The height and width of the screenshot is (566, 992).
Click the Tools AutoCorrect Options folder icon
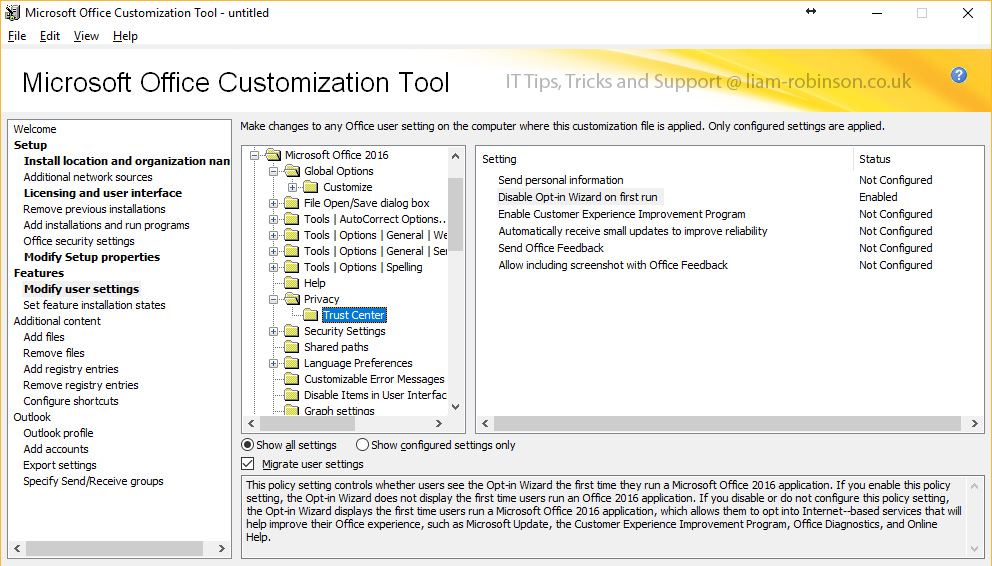click(292, 219)
